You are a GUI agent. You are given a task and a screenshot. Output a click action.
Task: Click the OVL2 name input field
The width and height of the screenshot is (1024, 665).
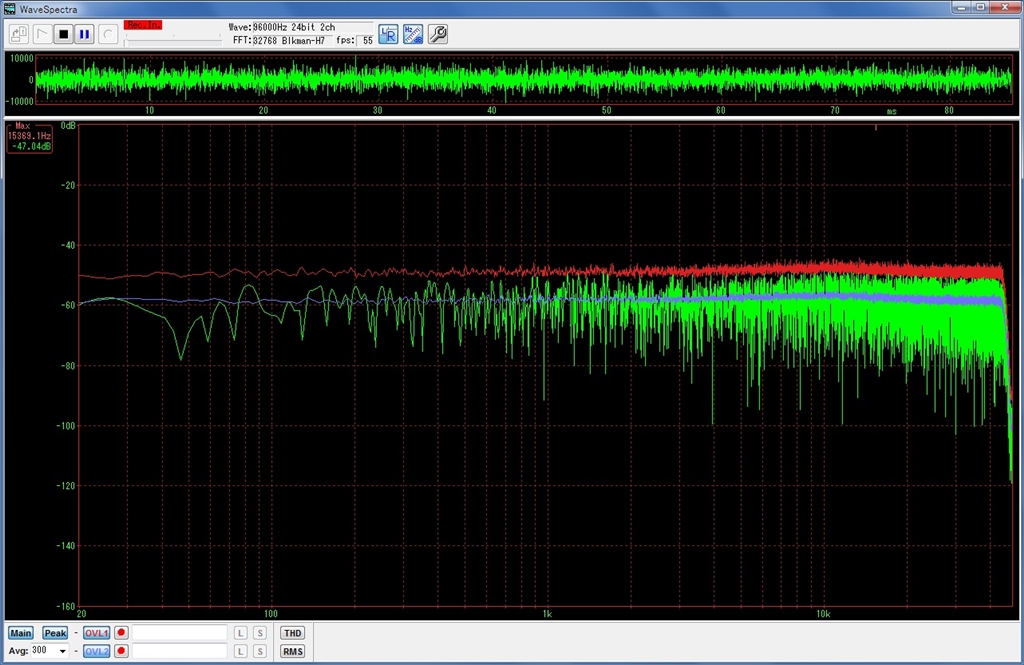click(180, 651)
